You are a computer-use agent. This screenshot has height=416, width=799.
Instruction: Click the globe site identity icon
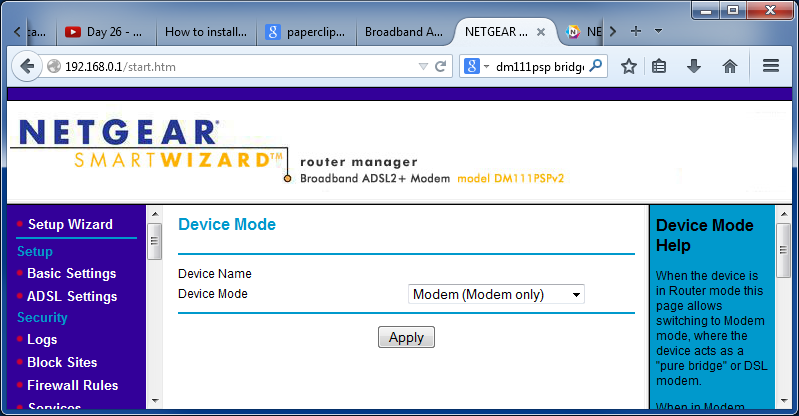[54, 66]
